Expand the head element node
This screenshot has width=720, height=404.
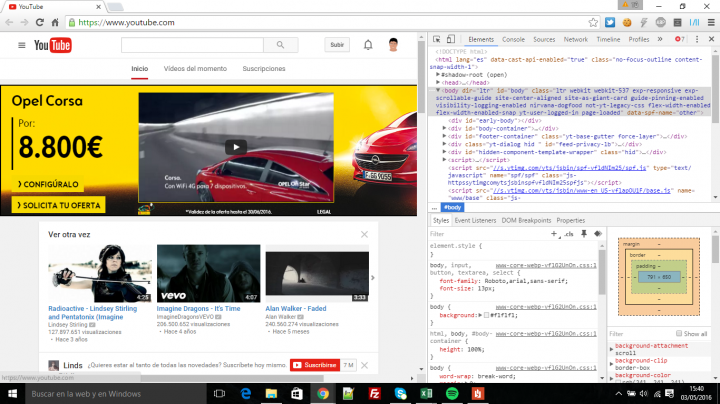coord(438,83)
